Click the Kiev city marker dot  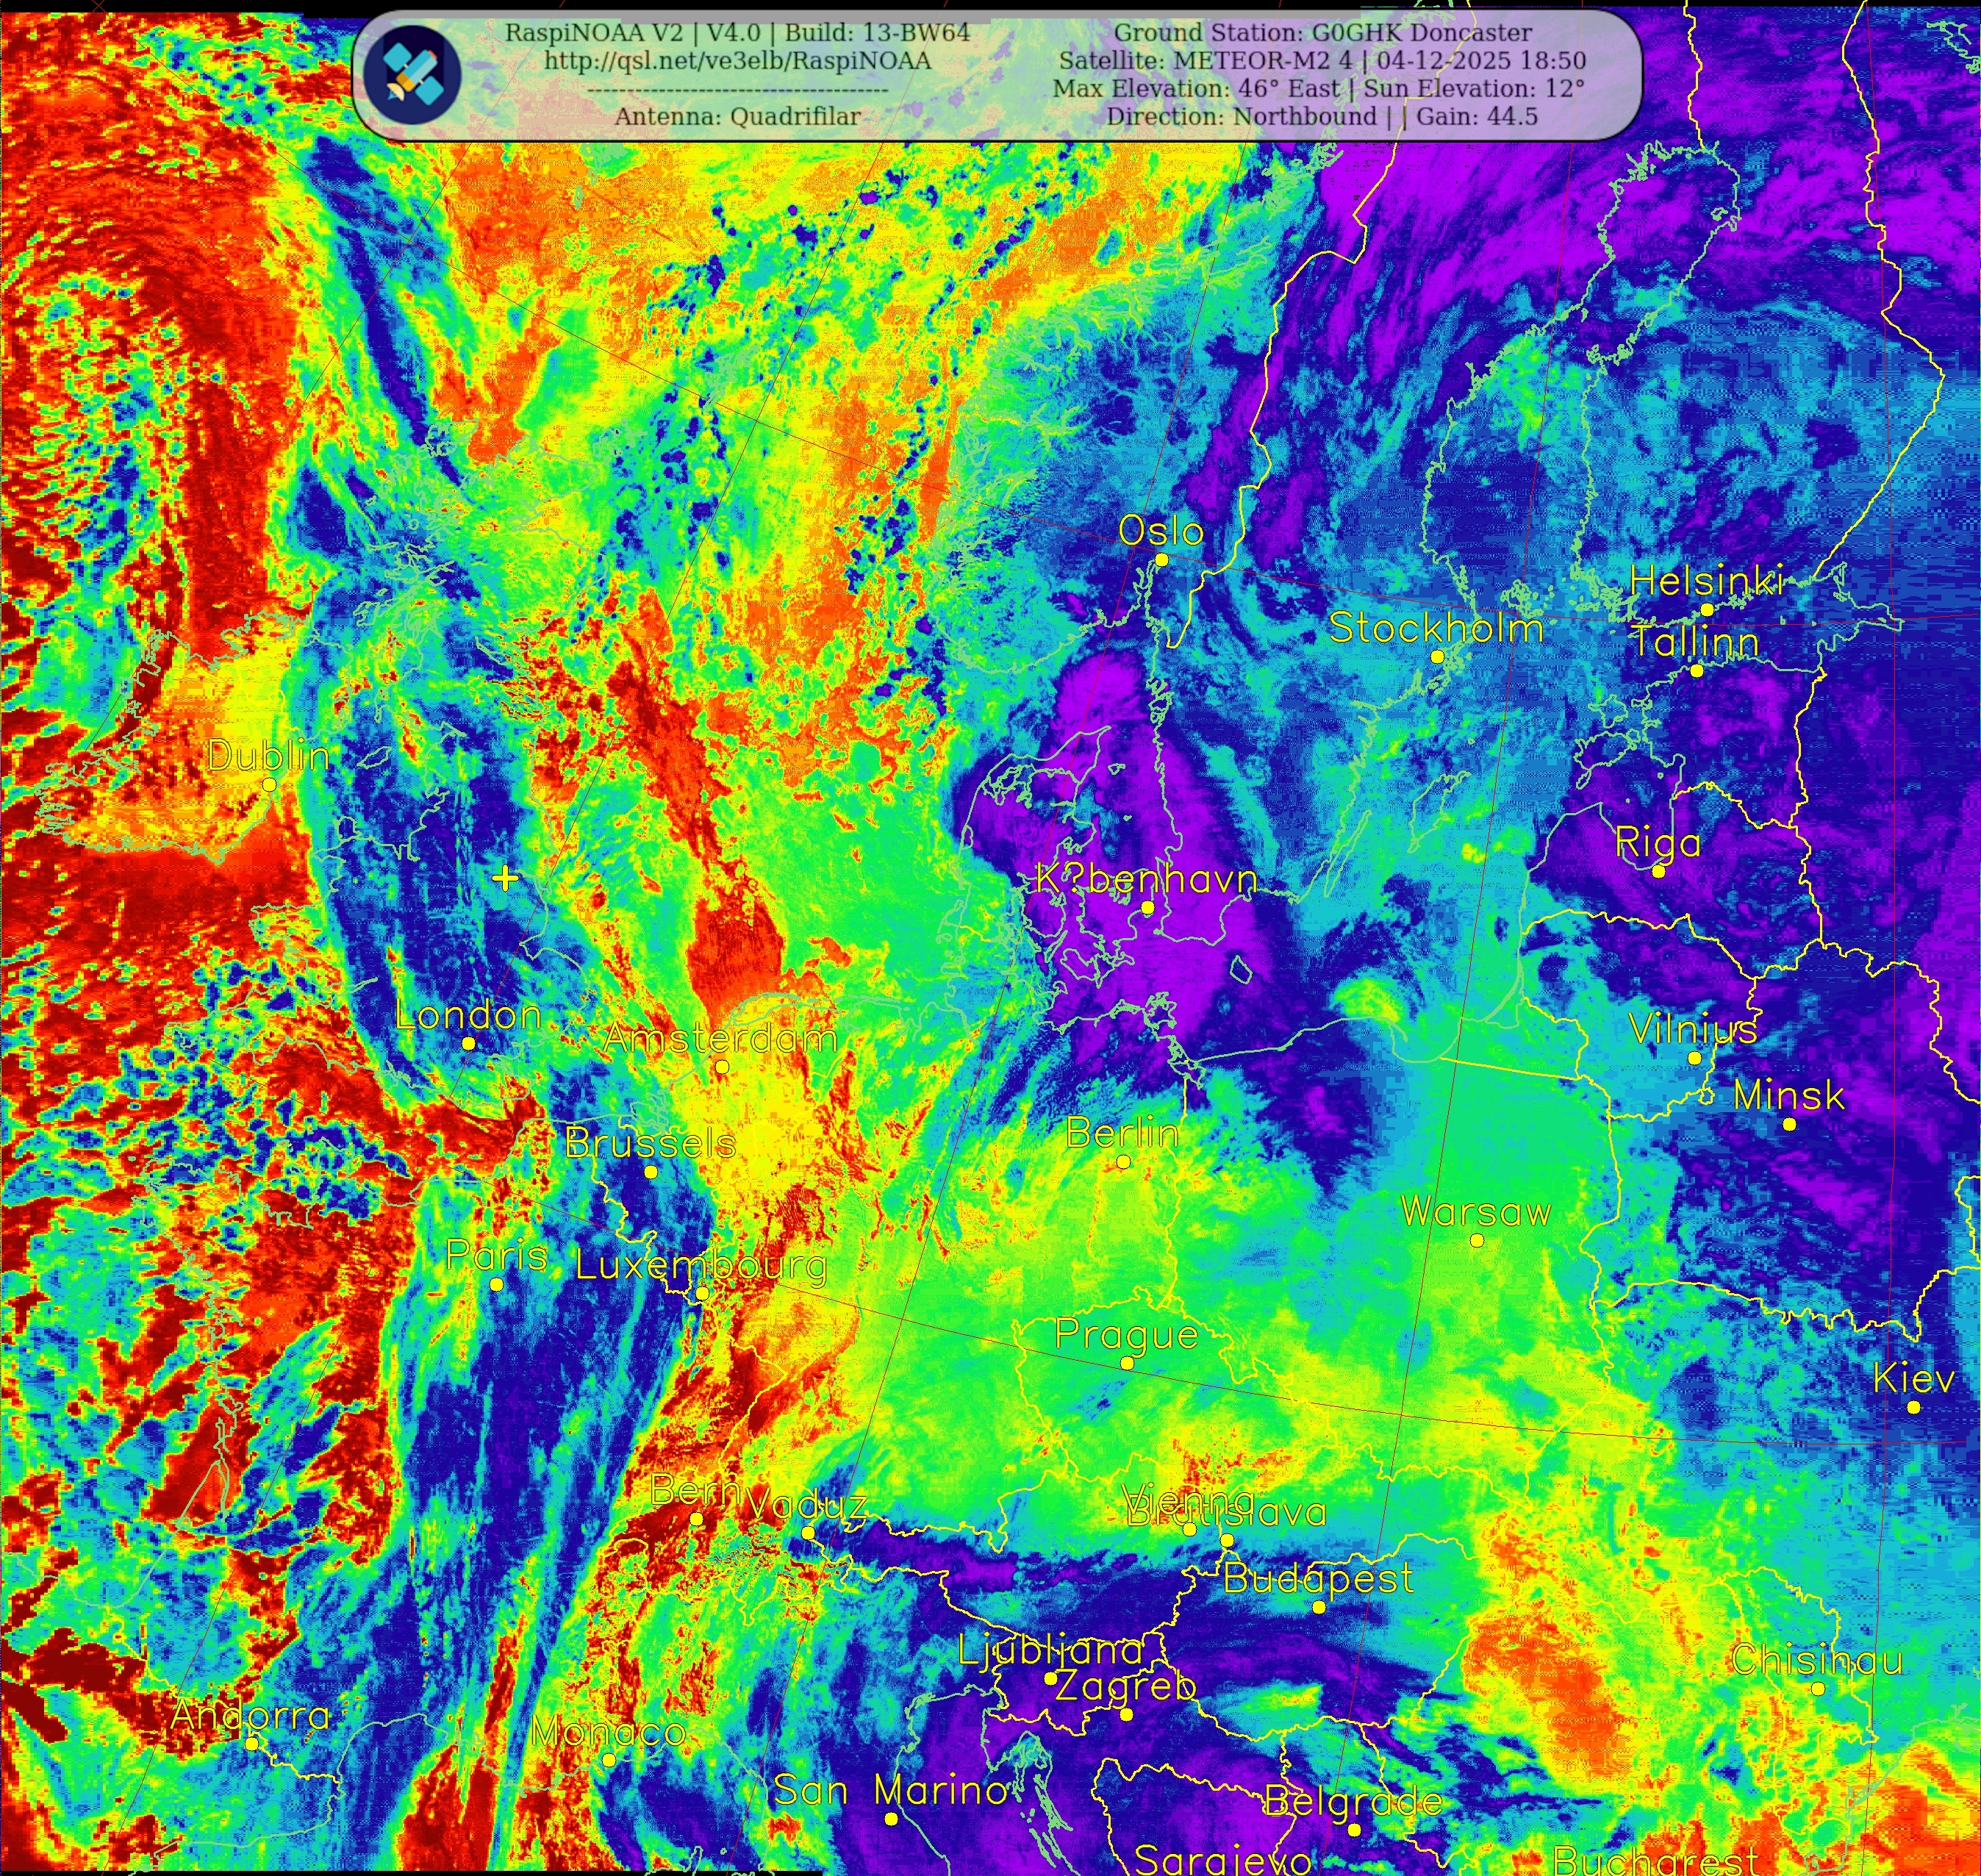point(1913,1407)
